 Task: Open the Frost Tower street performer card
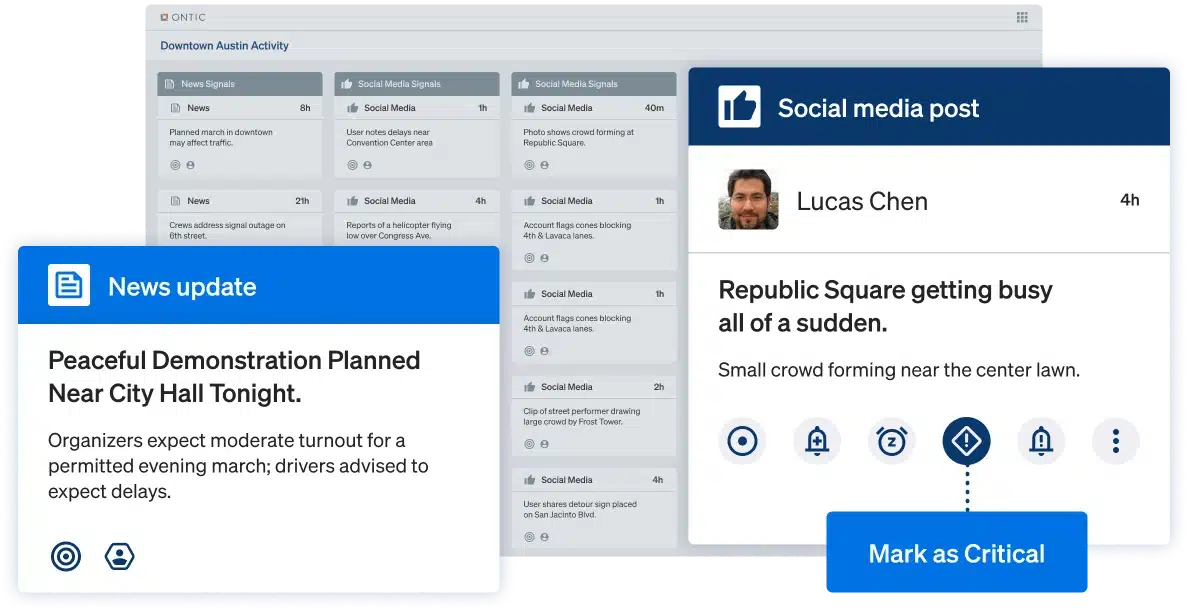[593, 416]
